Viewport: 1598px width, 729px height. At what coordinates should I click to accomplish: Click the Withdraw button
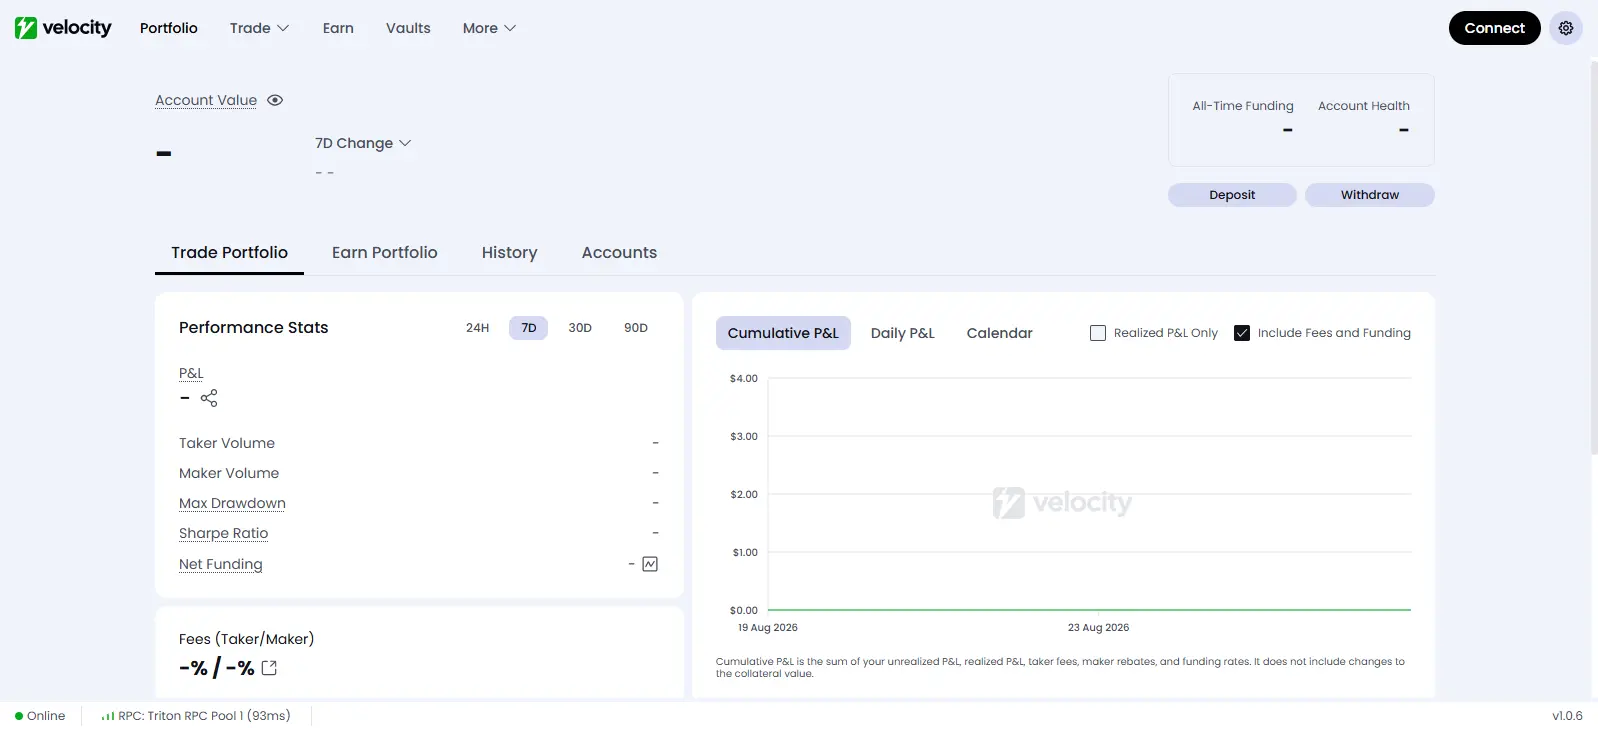(1370, 195)
